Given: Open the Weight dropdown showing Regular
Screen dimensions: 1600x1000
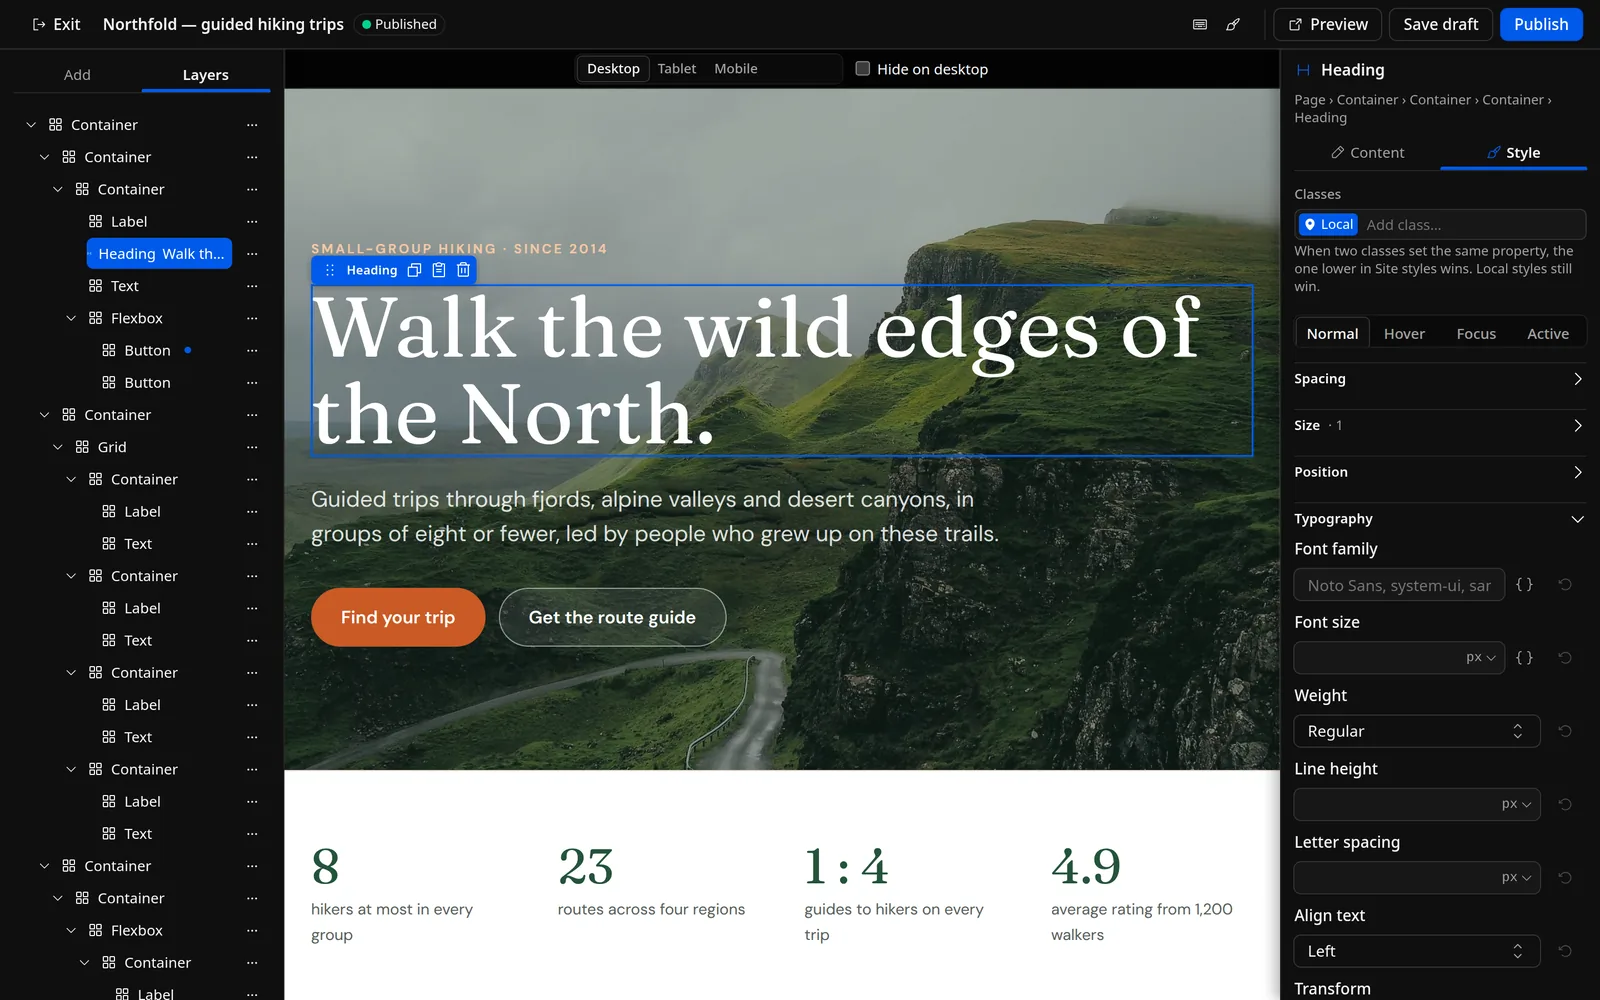Looking at the screenshot, I should click(1417, 731).
